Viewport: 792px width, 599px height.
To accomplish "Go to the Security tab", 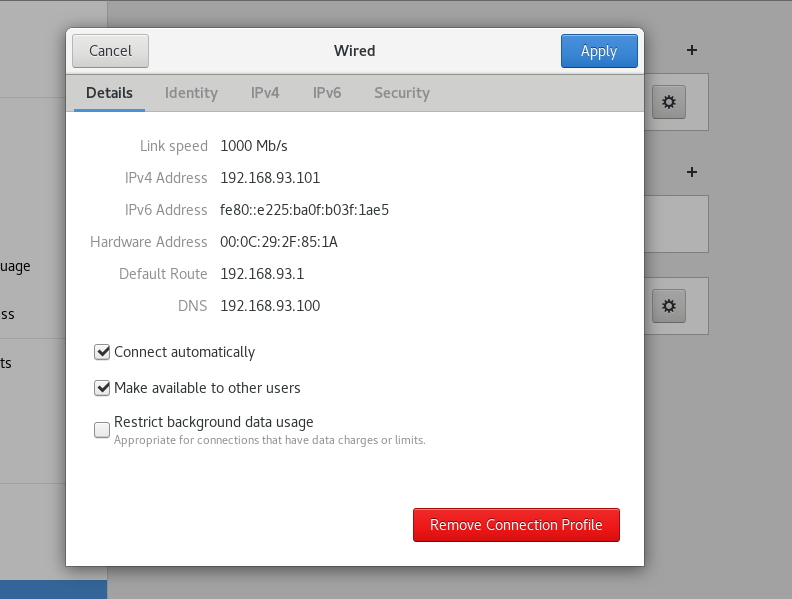I will (x=401, y=93).
